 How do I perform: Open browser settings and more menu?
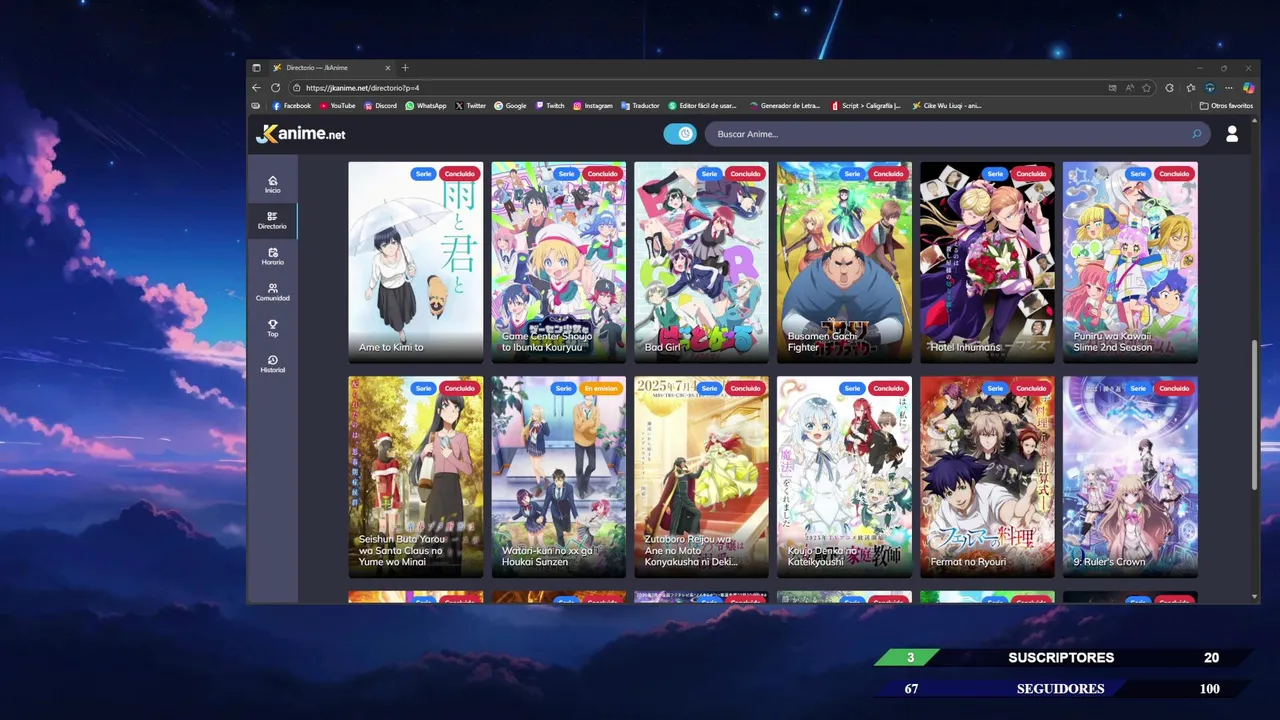[1229, 88]
